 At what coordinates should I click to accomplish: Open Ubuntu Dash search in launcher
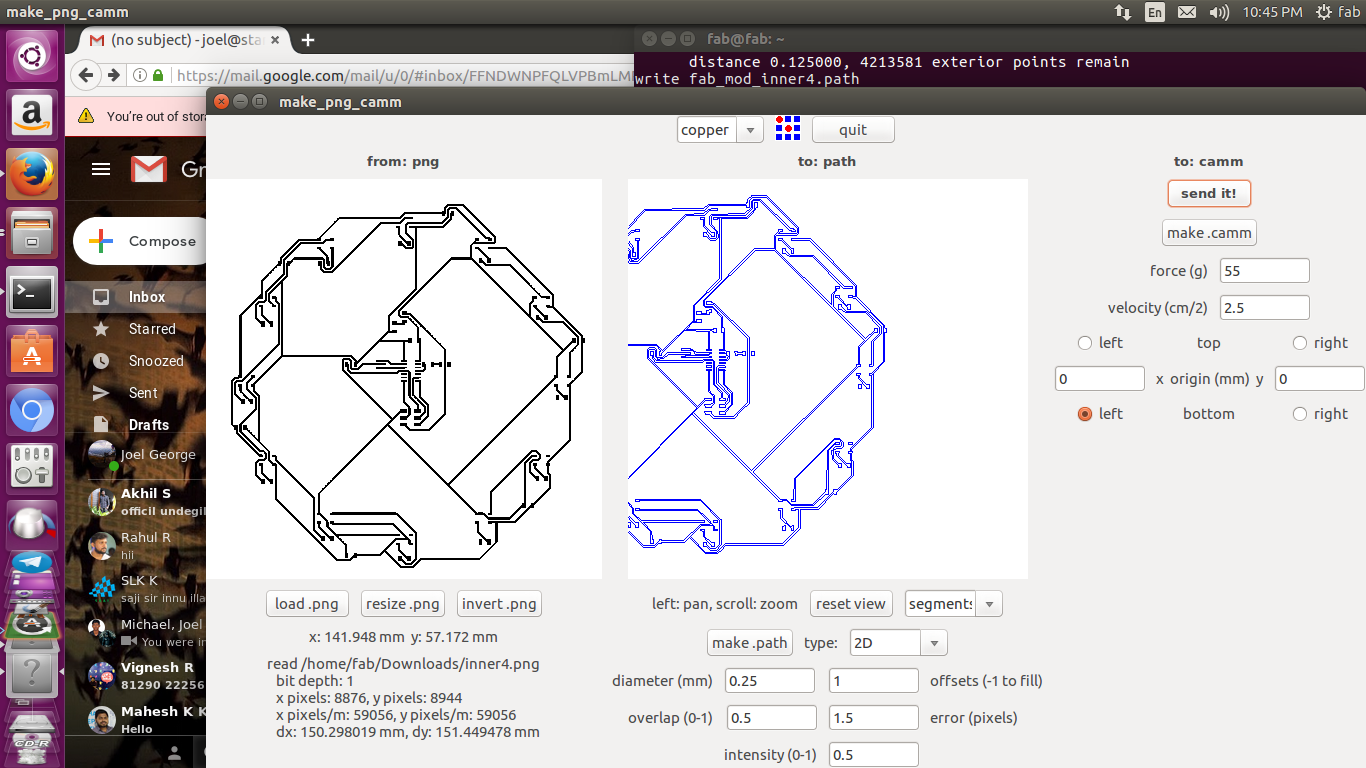[x=32, y=55]
